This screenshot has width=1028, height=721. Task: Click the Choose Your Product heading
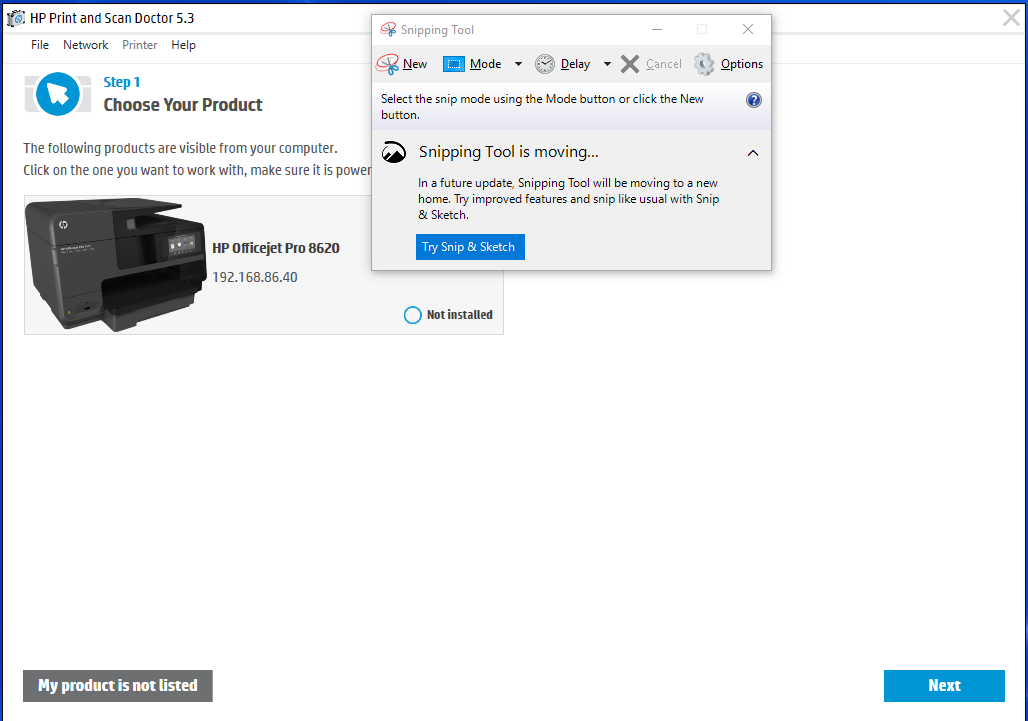point(183,105)
